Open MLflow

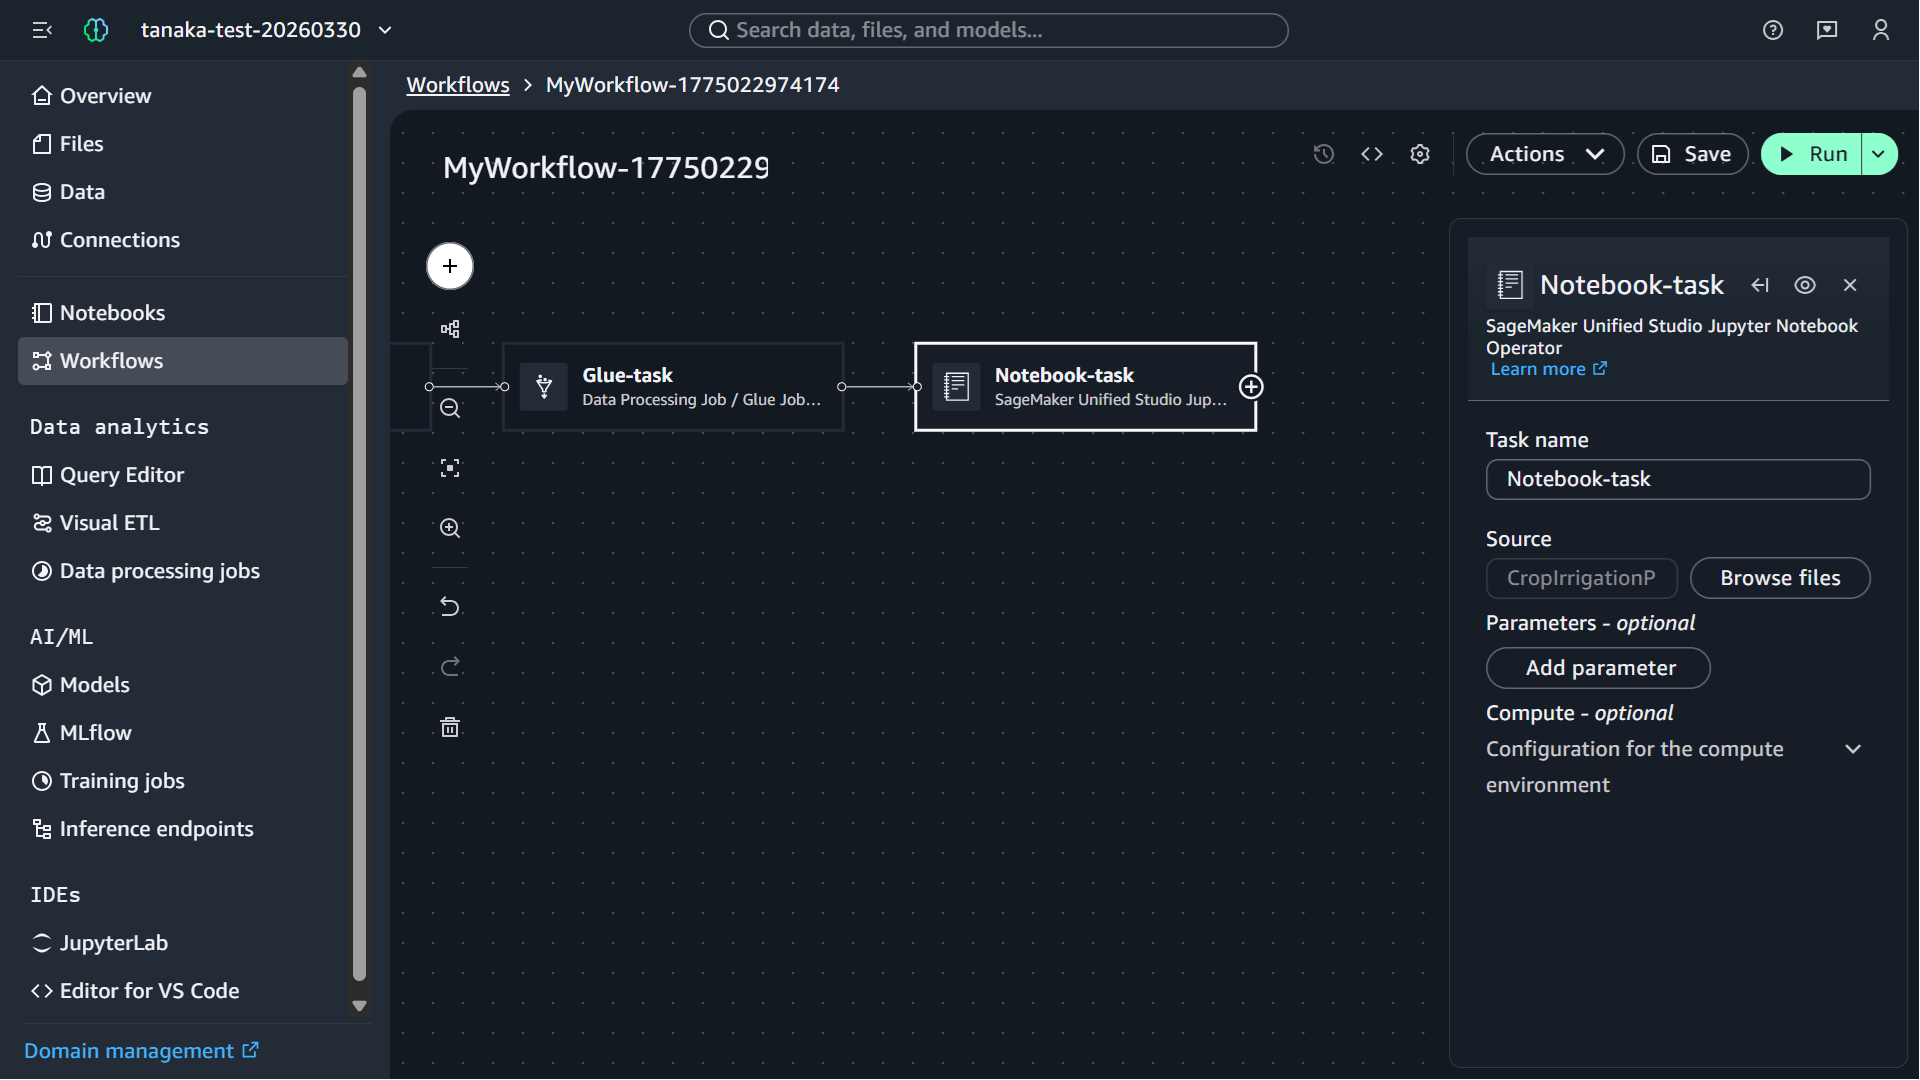(183, 733)
